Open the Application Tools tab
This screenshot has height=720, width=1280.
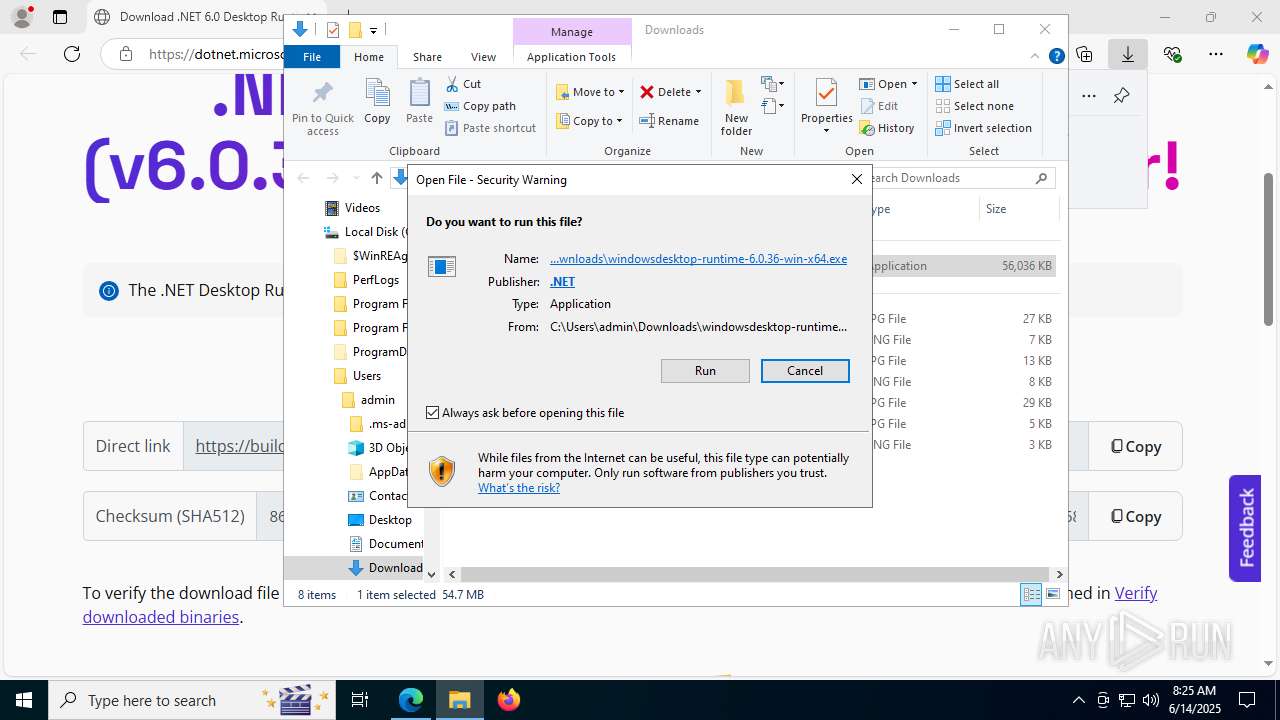click(x=571, y=57)
